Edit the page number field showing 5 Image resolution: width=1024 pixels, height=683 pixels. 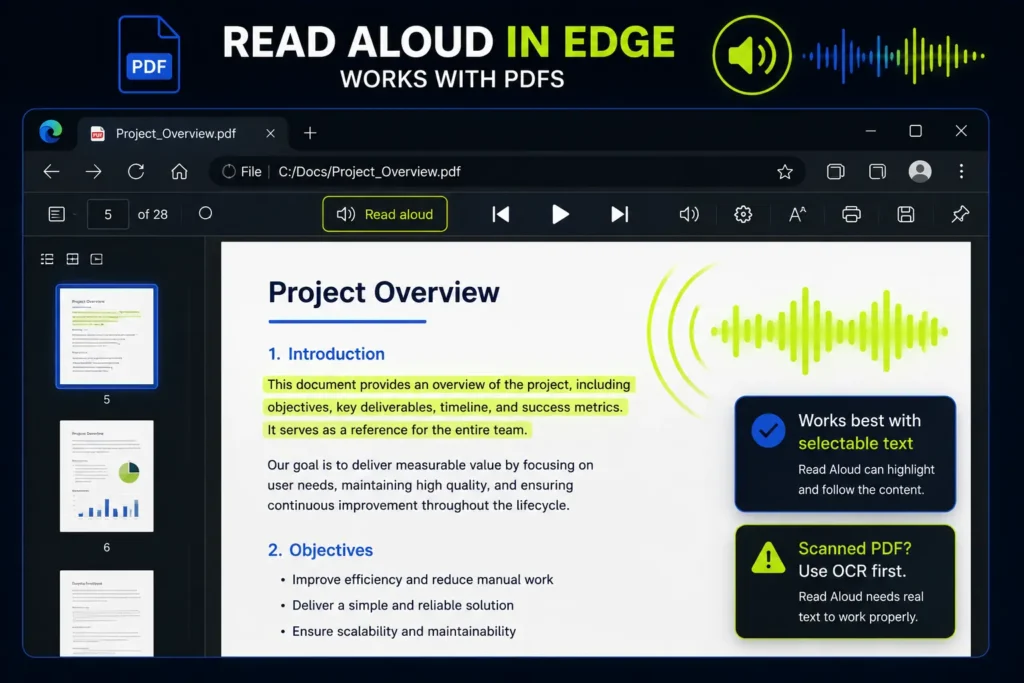click(108, 214)
